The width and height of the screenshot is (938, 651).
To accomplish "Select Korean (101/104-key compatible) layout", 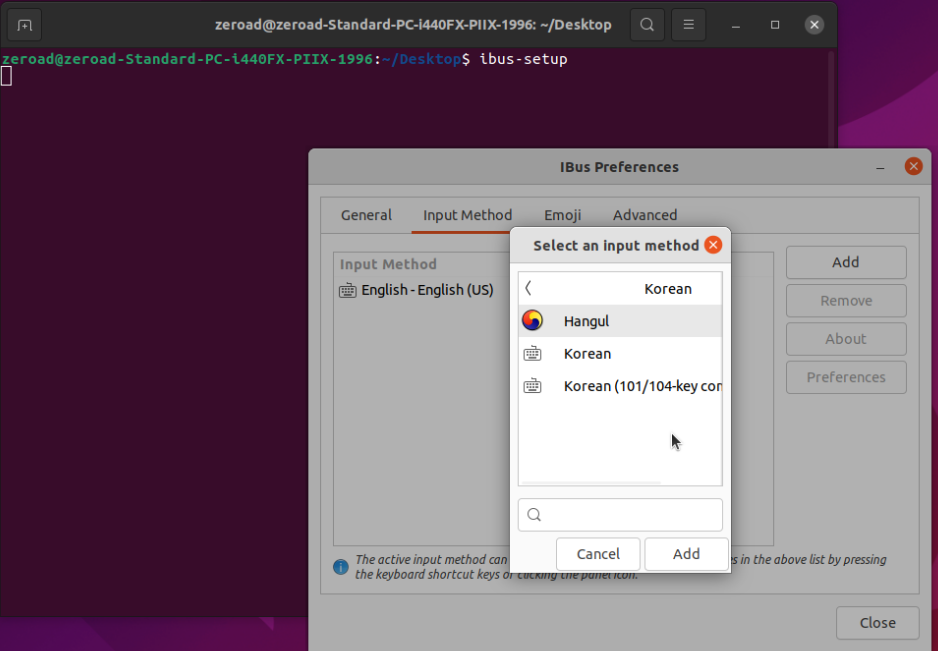I will (x=620, y=386).
